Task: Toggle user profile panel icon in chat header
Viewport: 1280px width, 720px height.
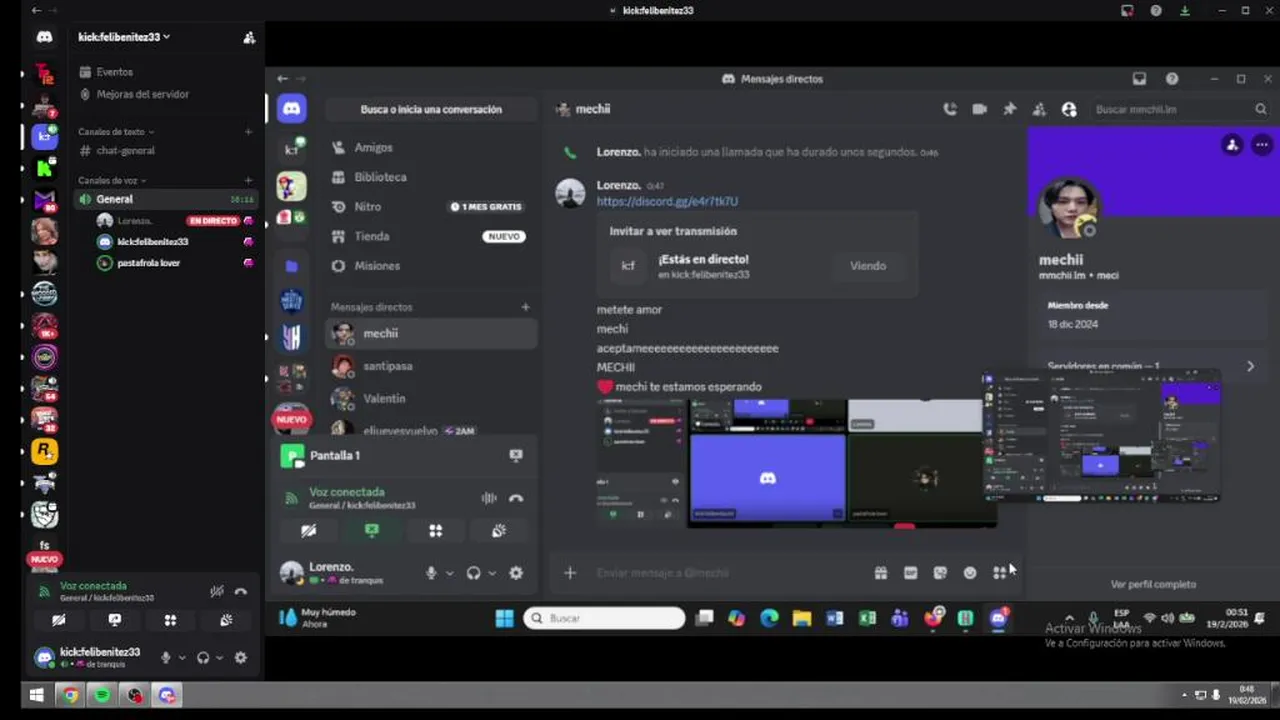Action: coord(1069,109)
